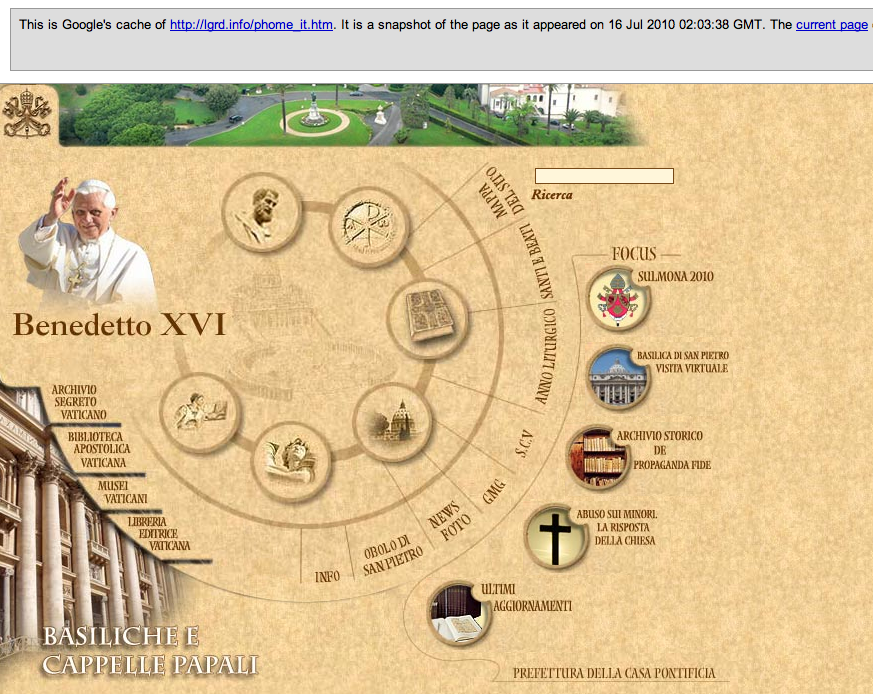Open Prefettura della Casa Pontificia link
Screen dimensions: 873x694
pos(614,674)
